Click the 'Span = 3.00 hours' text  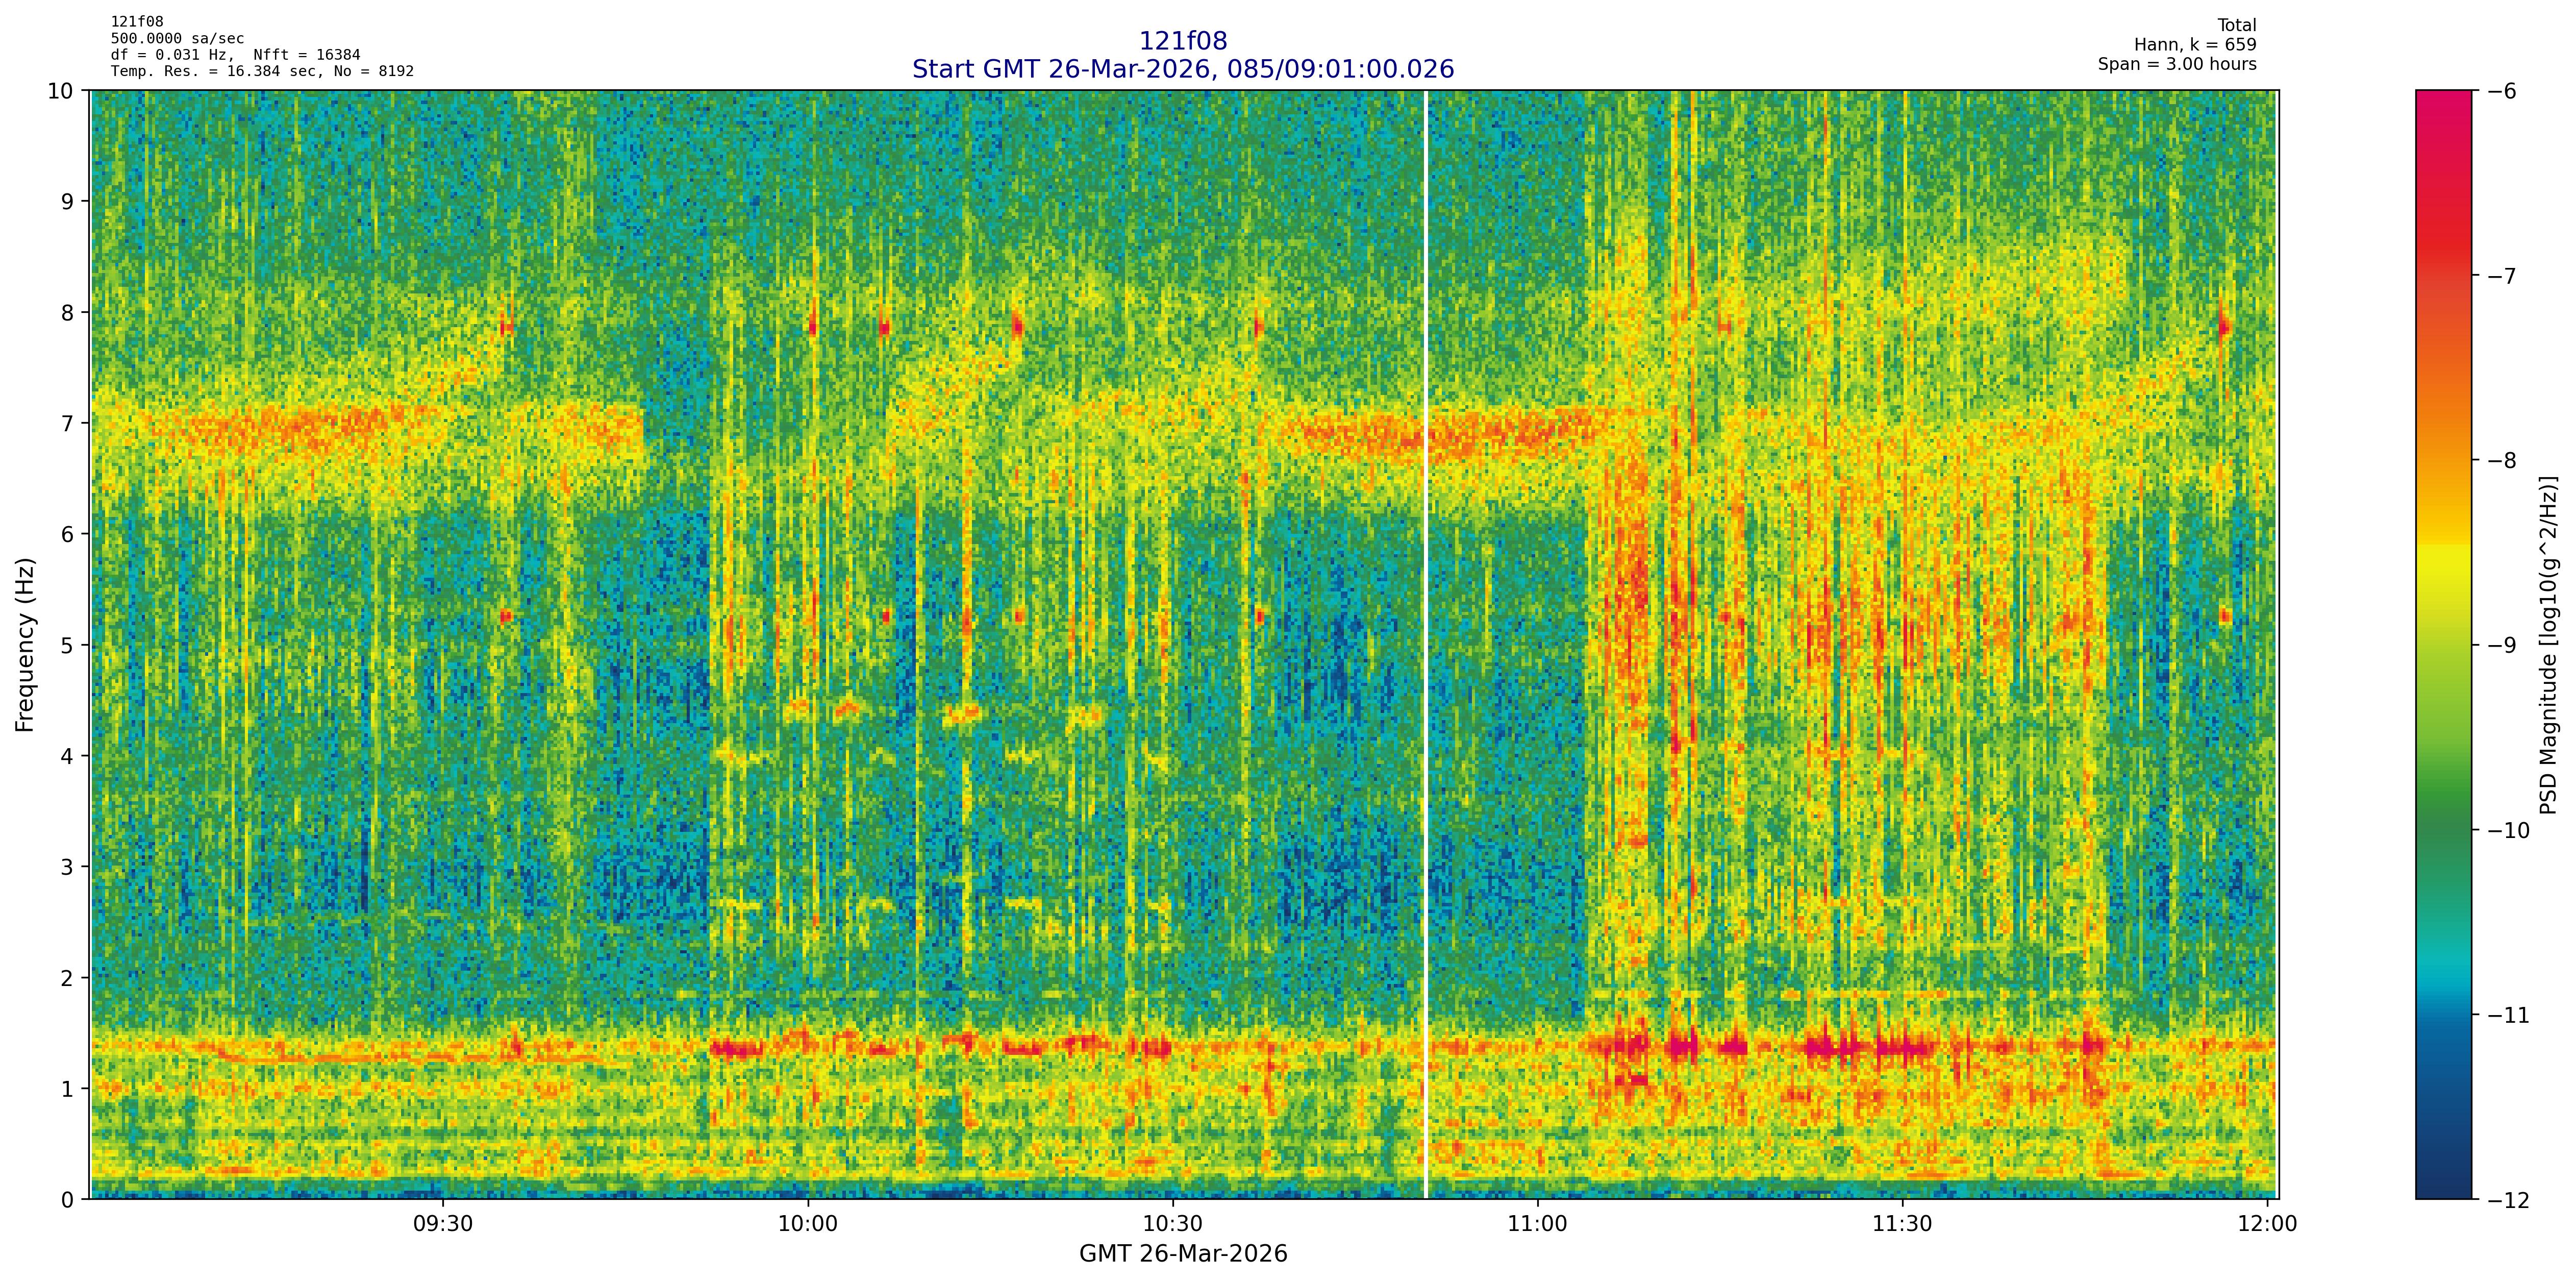(x=2177, y=64)
